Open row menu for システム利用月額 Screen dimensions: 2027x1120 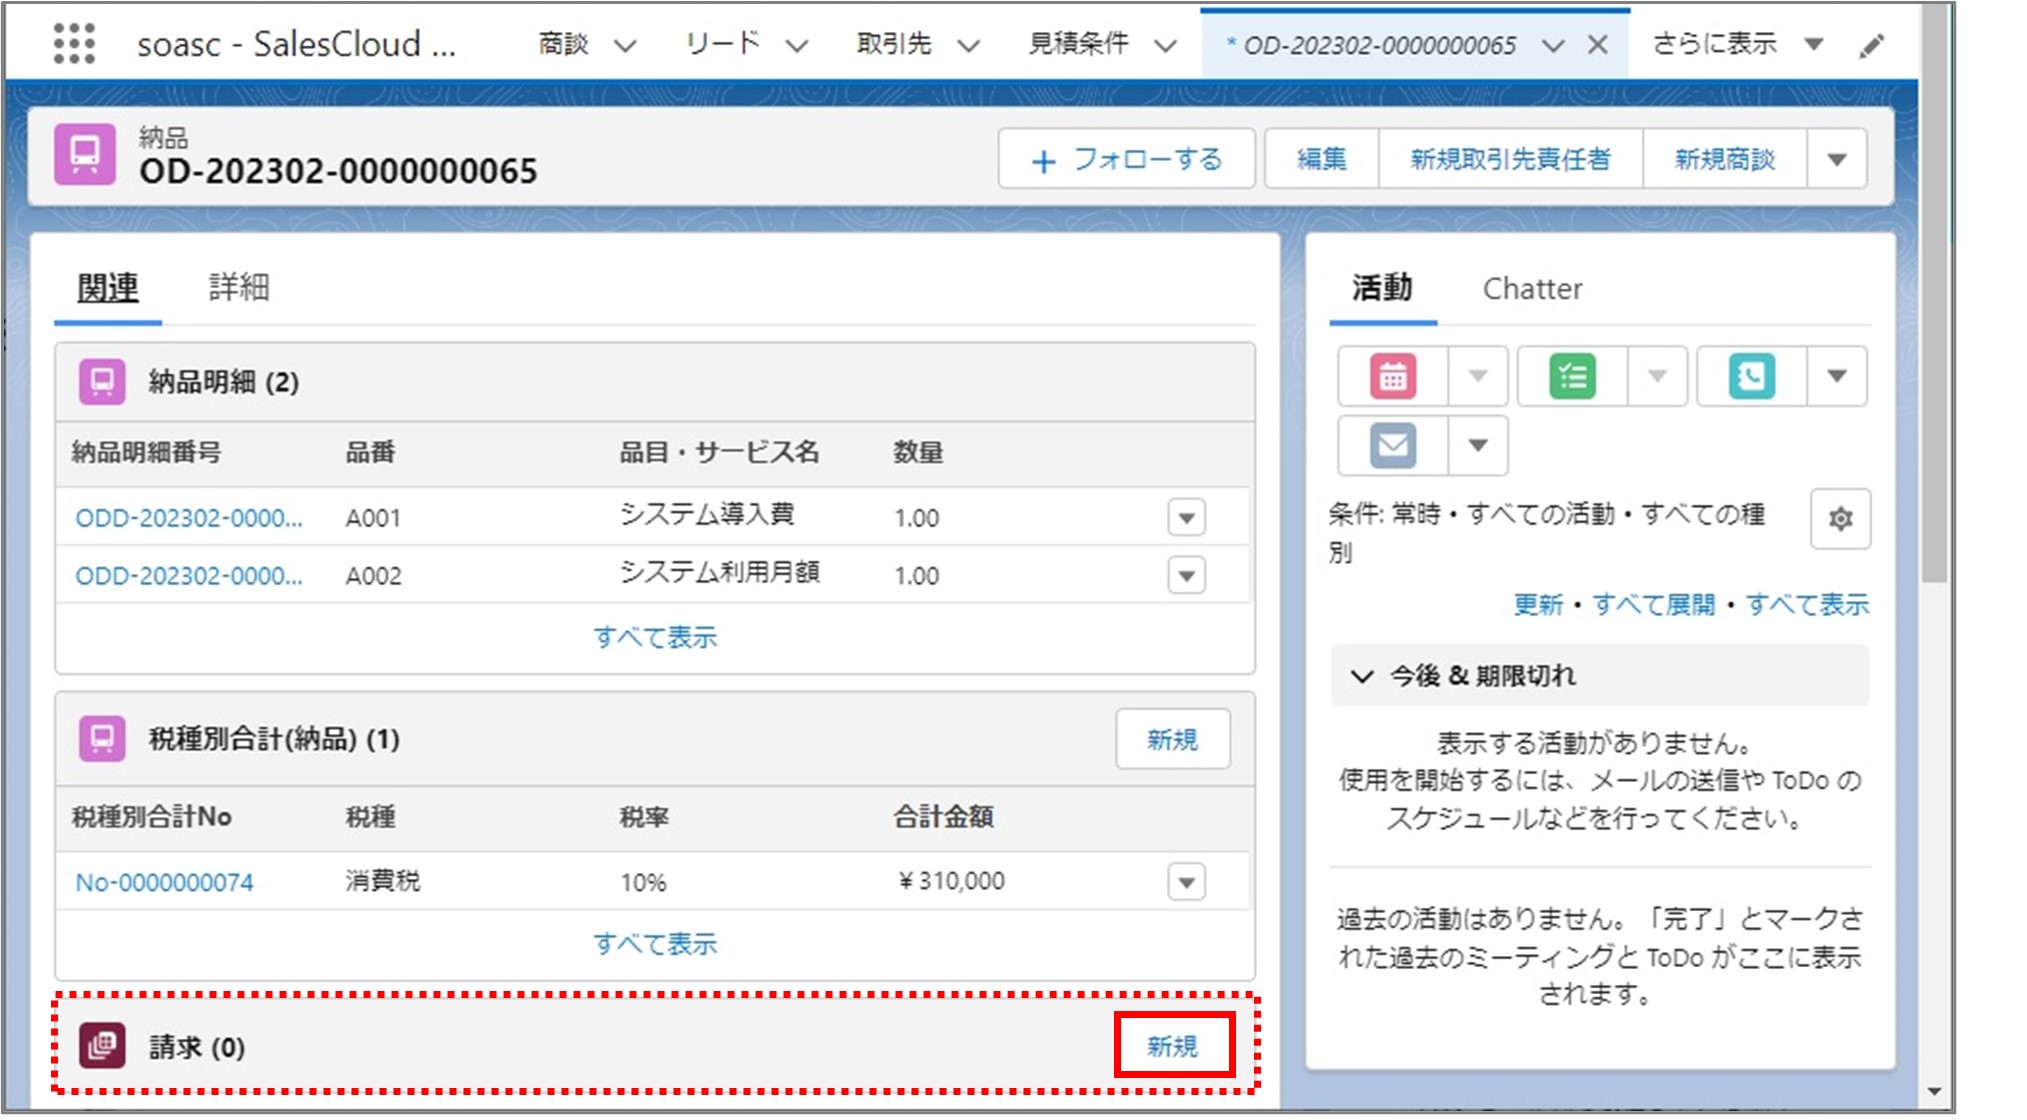pyautogui.click(x=1186, y=576)
